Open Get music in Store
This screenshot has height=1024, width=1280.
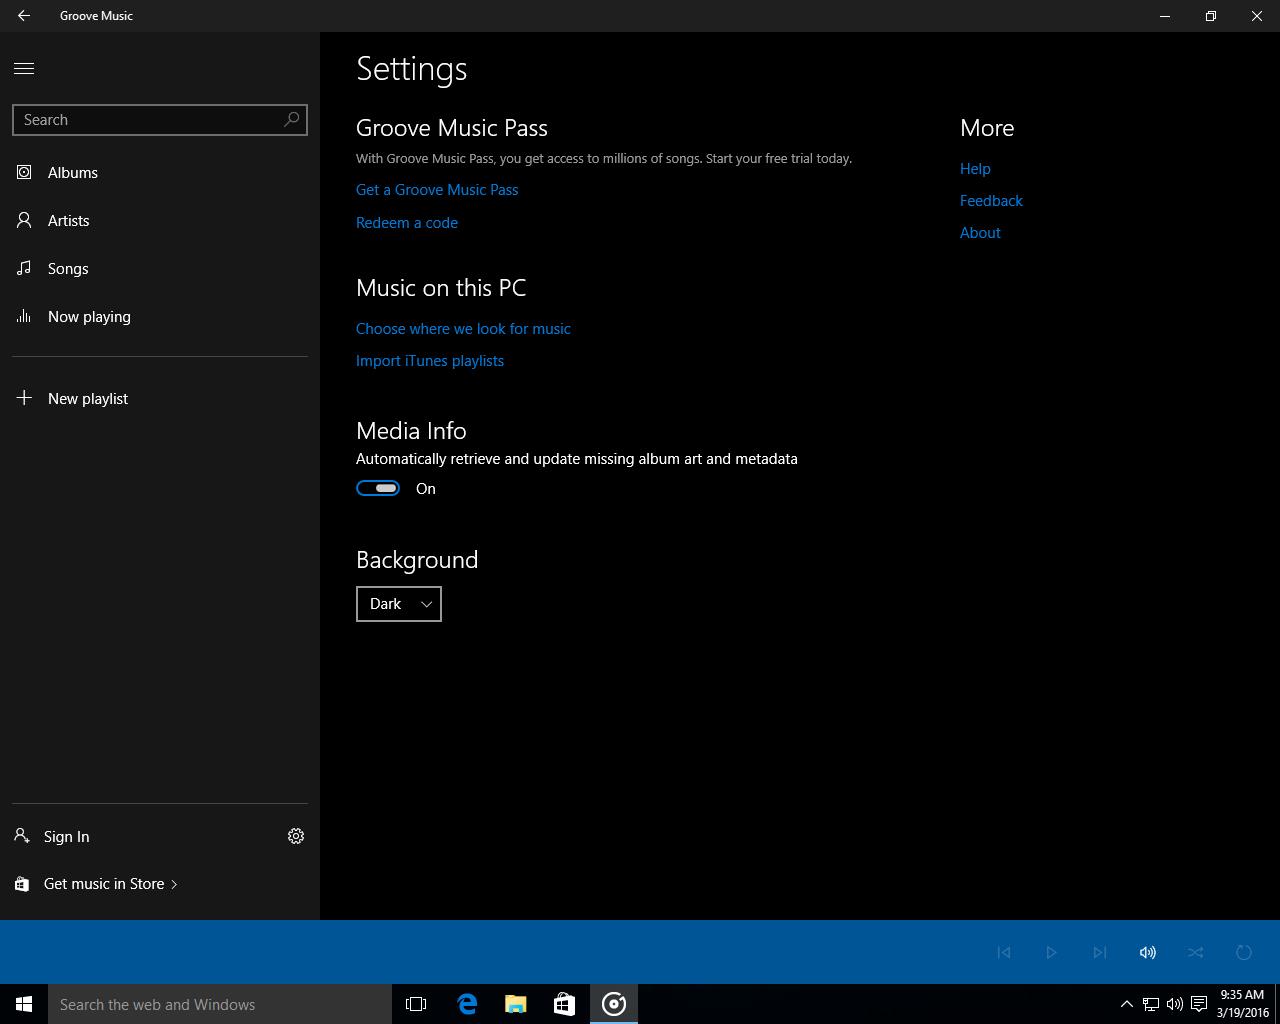[110, 884]
